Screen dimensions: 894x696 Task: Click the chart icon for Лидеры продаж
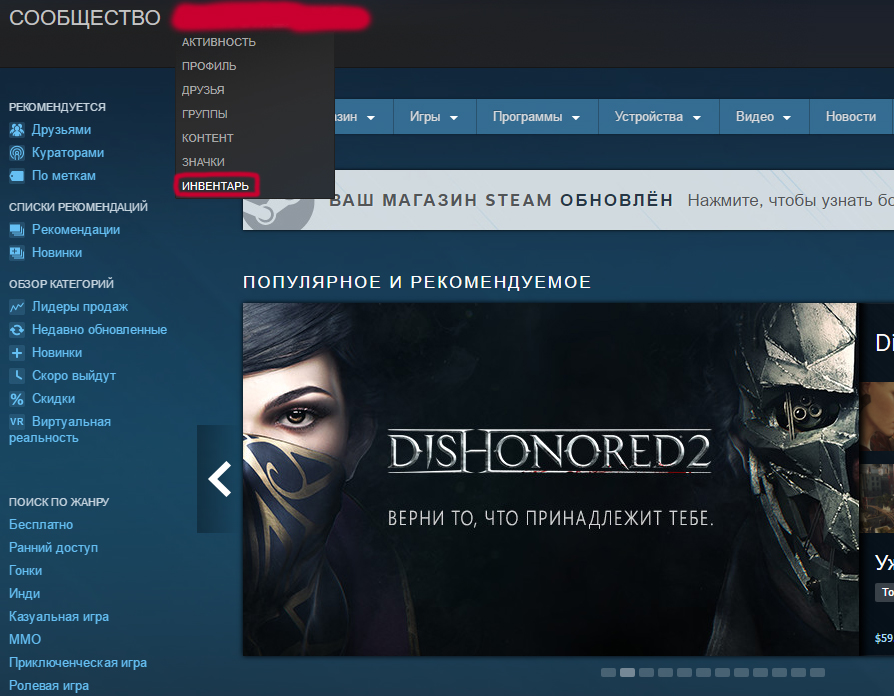coord(17,307)
